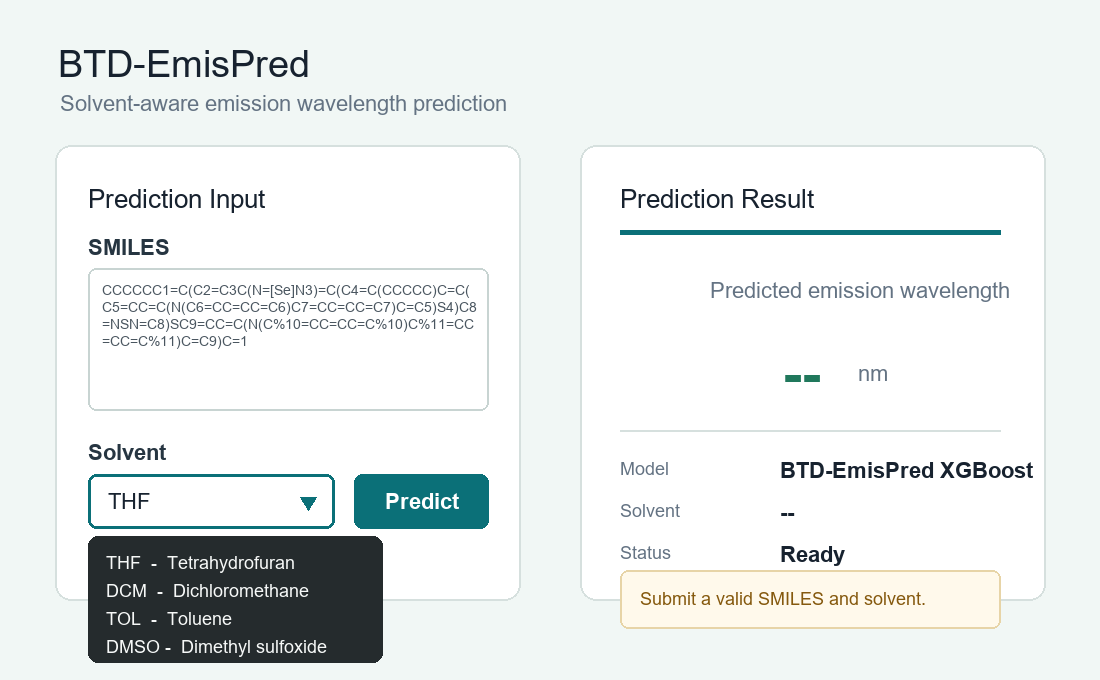Click the Prediction Result heading

tap(716, 199)
